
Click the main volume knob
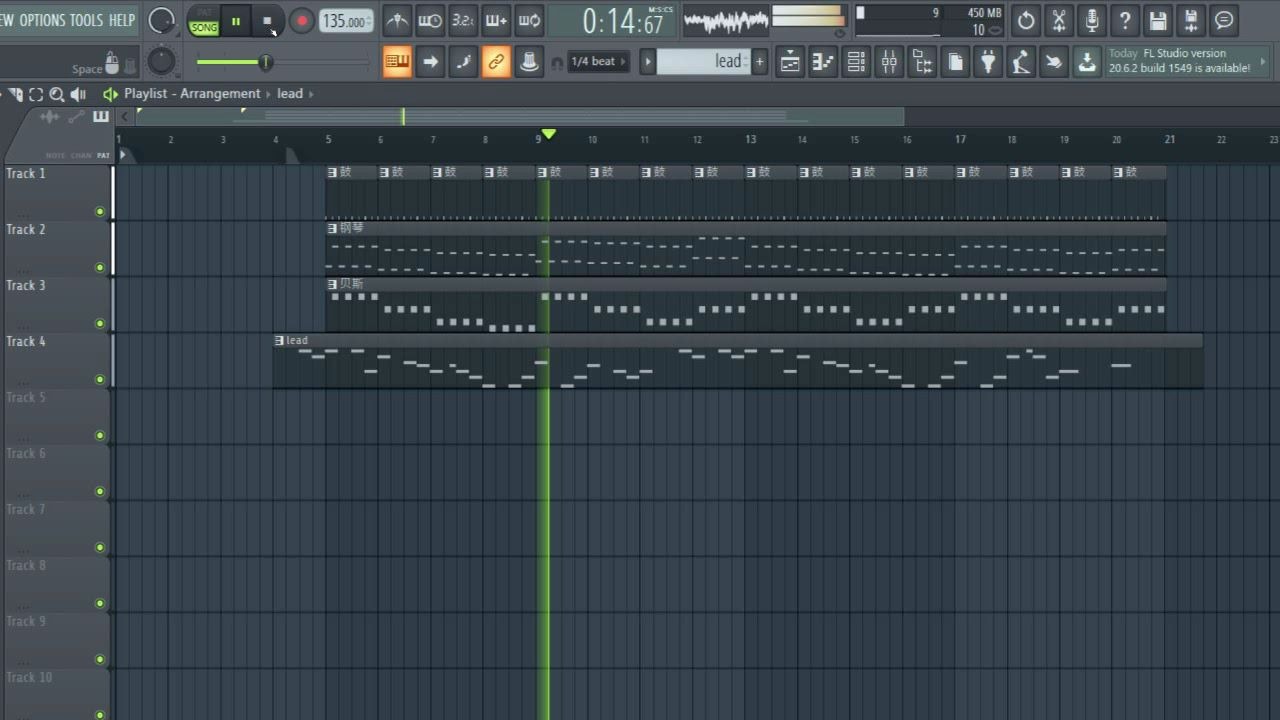coord(160,20)
